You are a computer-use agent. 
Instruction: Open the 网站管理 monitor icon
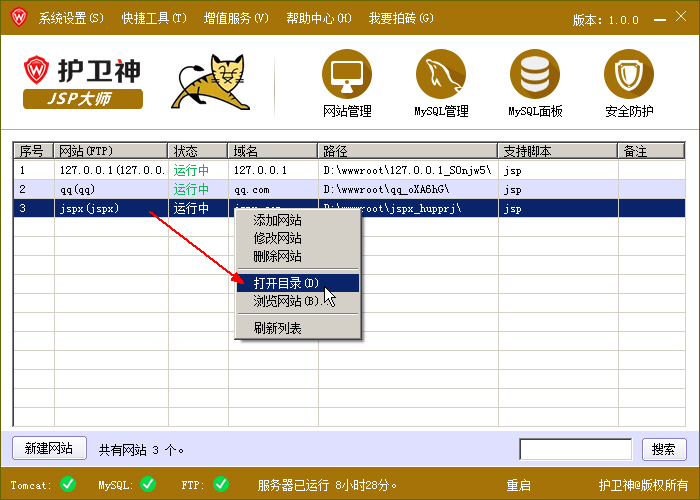pyautogui.click(x=347, y=74)
